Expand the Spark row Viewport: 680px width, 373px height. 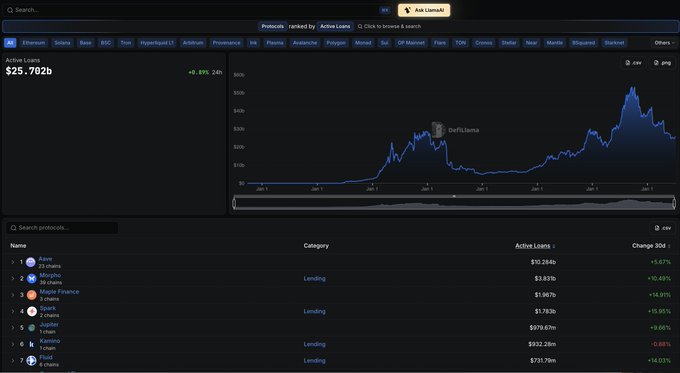click(x=13, y=311)
